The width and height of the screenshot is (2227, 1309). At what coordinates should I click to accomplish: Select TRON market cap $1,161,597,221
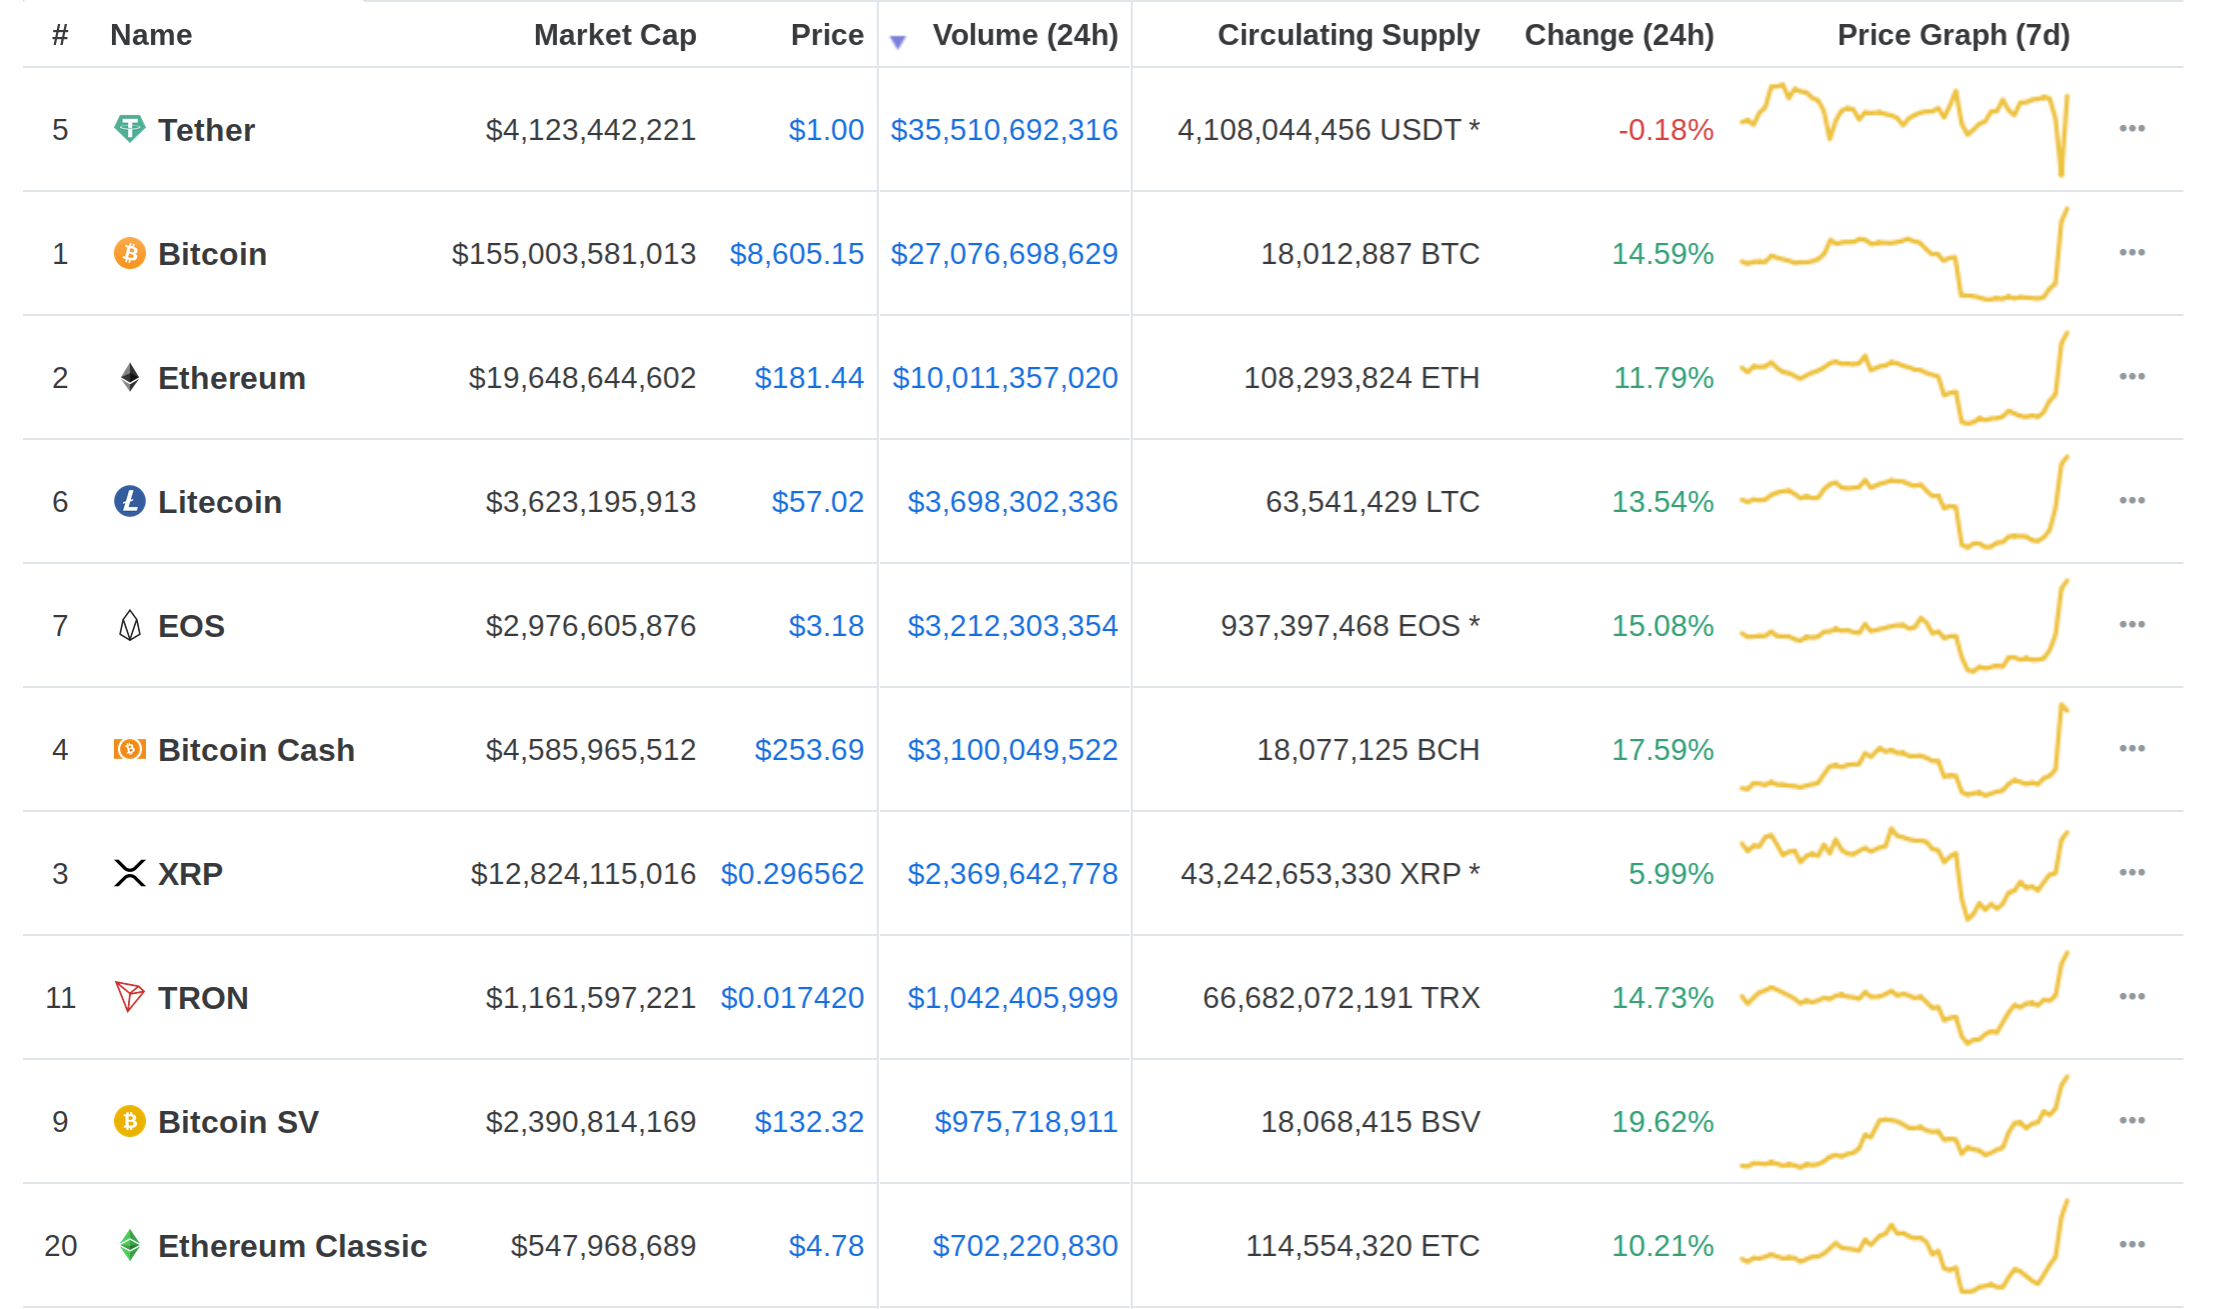click(x=591, y=998)
